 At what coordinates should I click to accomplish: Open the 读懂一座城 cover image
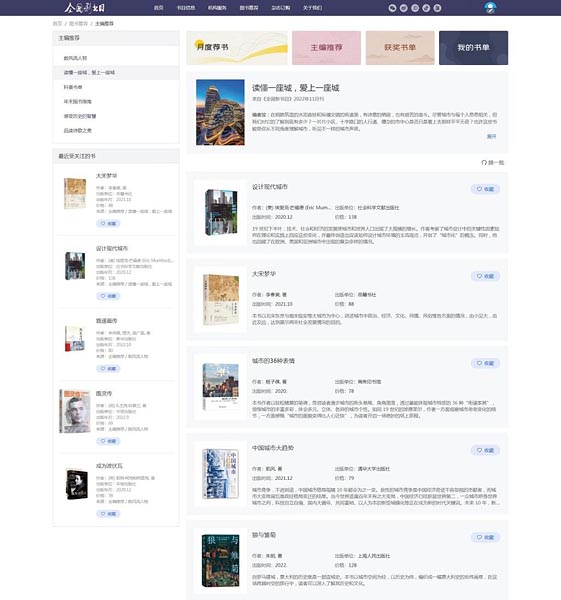click(x=220, y=112)
